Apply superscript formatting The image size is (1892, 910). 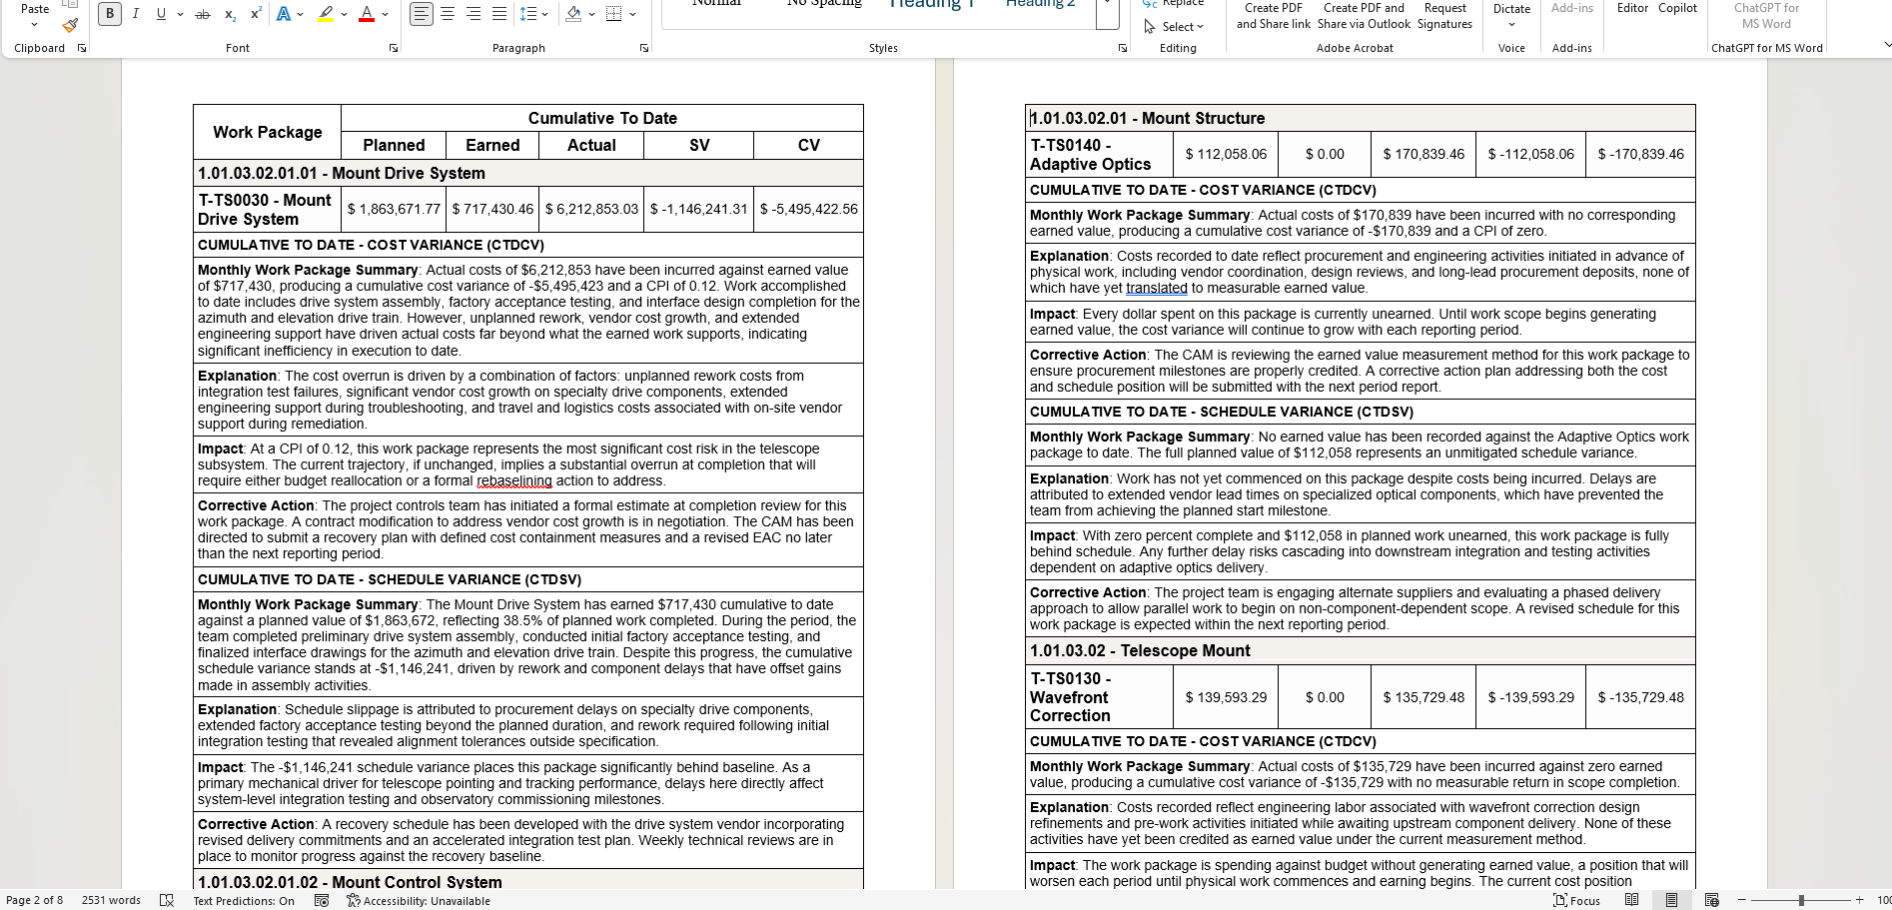point(256,14)
